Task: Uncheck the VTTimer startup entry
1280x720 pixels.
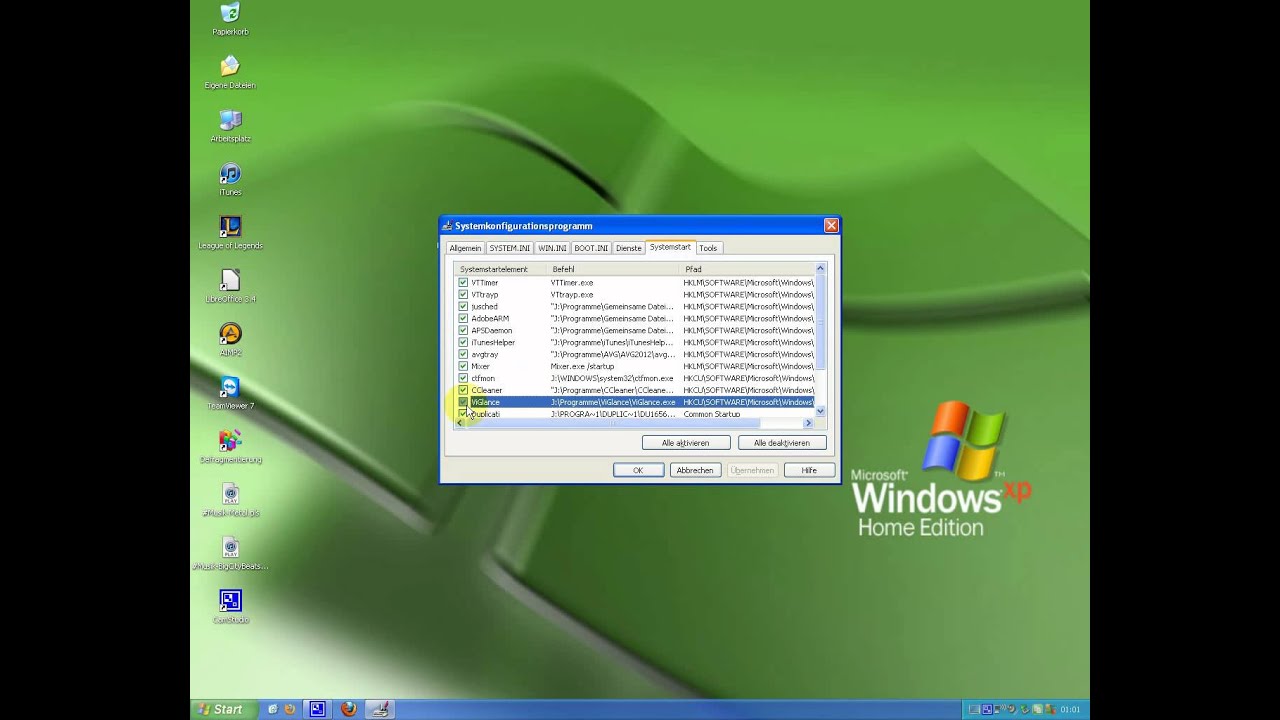Action: [463, 283]
